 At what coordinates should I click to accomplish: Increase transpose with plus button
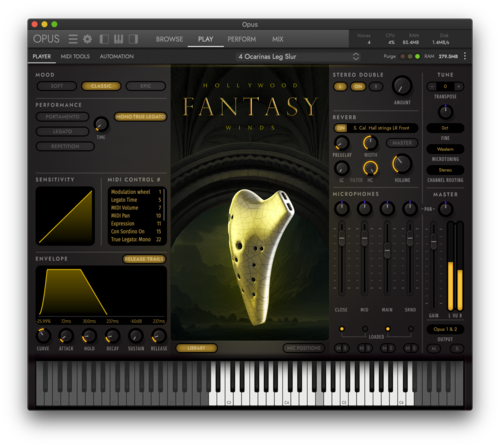tap(459, 86)
